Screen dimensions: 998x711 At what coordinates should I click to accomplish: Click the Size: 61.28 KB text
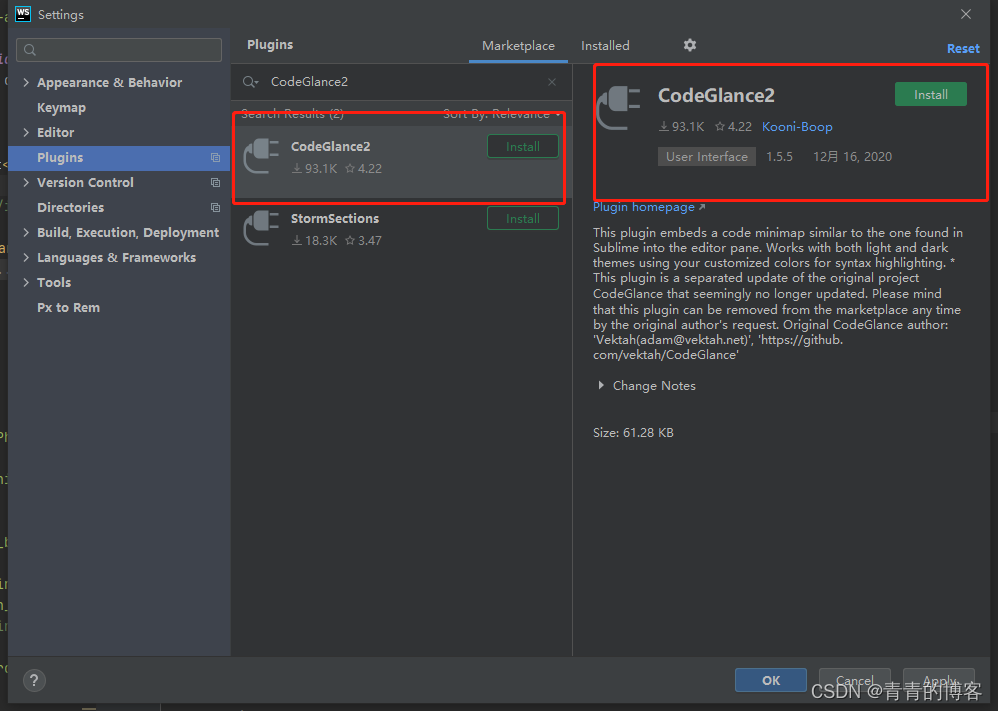633,433
